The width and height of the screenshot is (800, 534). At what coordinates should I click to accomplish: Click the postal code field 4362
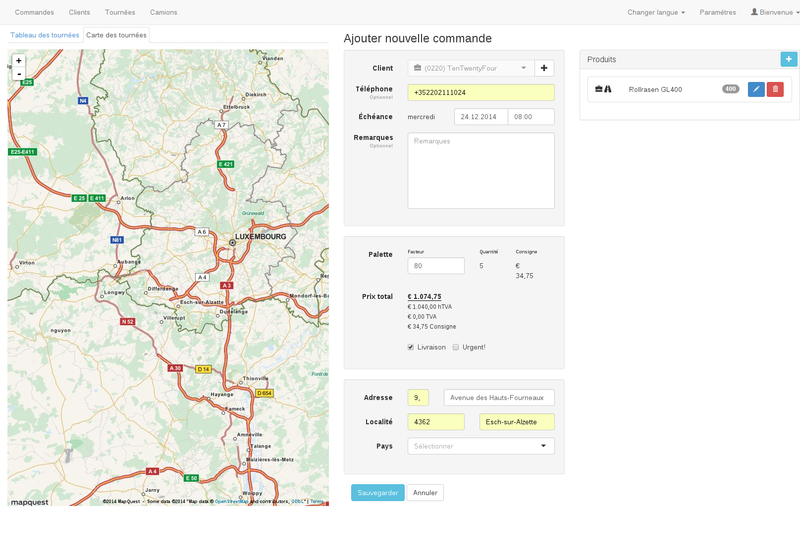coord(436,422)
